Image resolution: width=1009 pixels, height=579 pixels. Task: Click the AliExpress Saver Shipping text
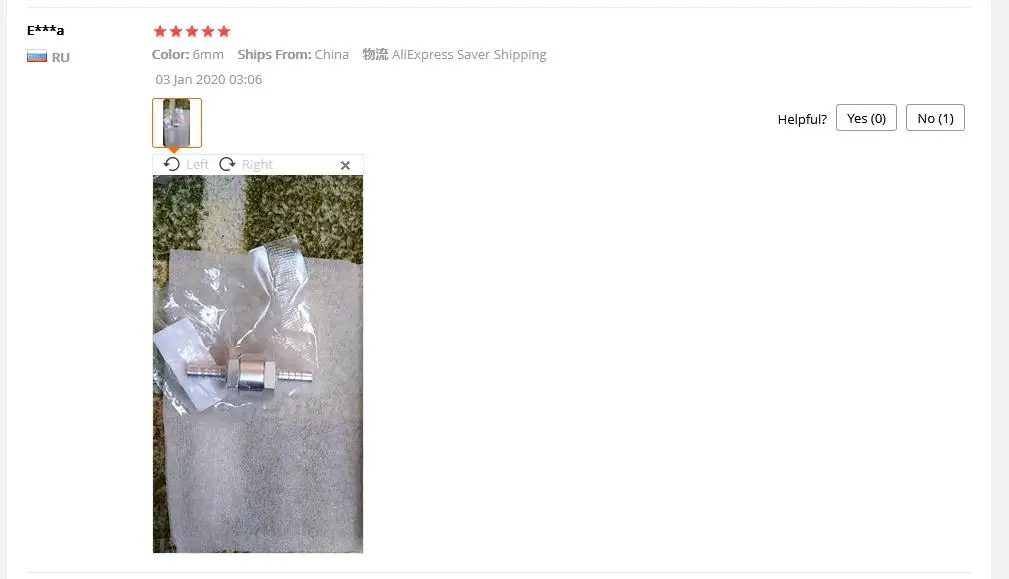click(x=469, y=55)
